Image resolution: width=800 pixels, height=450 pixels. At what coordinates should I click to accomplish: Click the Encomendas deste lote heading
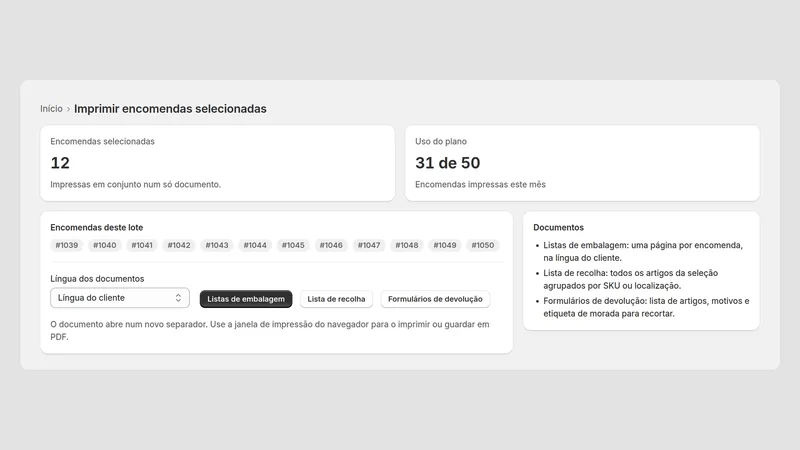click(x=96, y=228)
